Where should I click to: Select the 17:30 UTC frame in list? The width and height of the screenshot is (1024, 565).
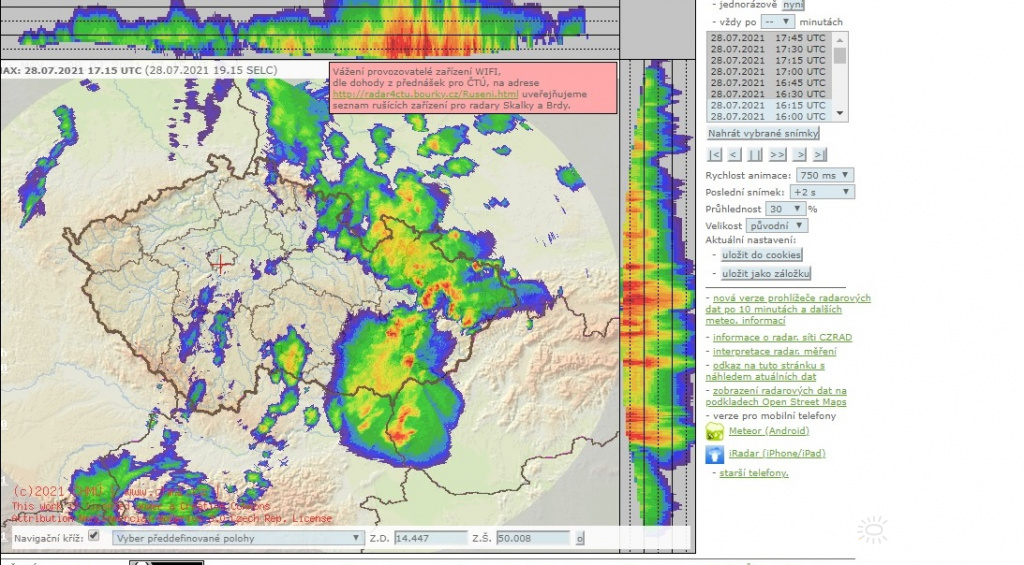pos(769,49)
